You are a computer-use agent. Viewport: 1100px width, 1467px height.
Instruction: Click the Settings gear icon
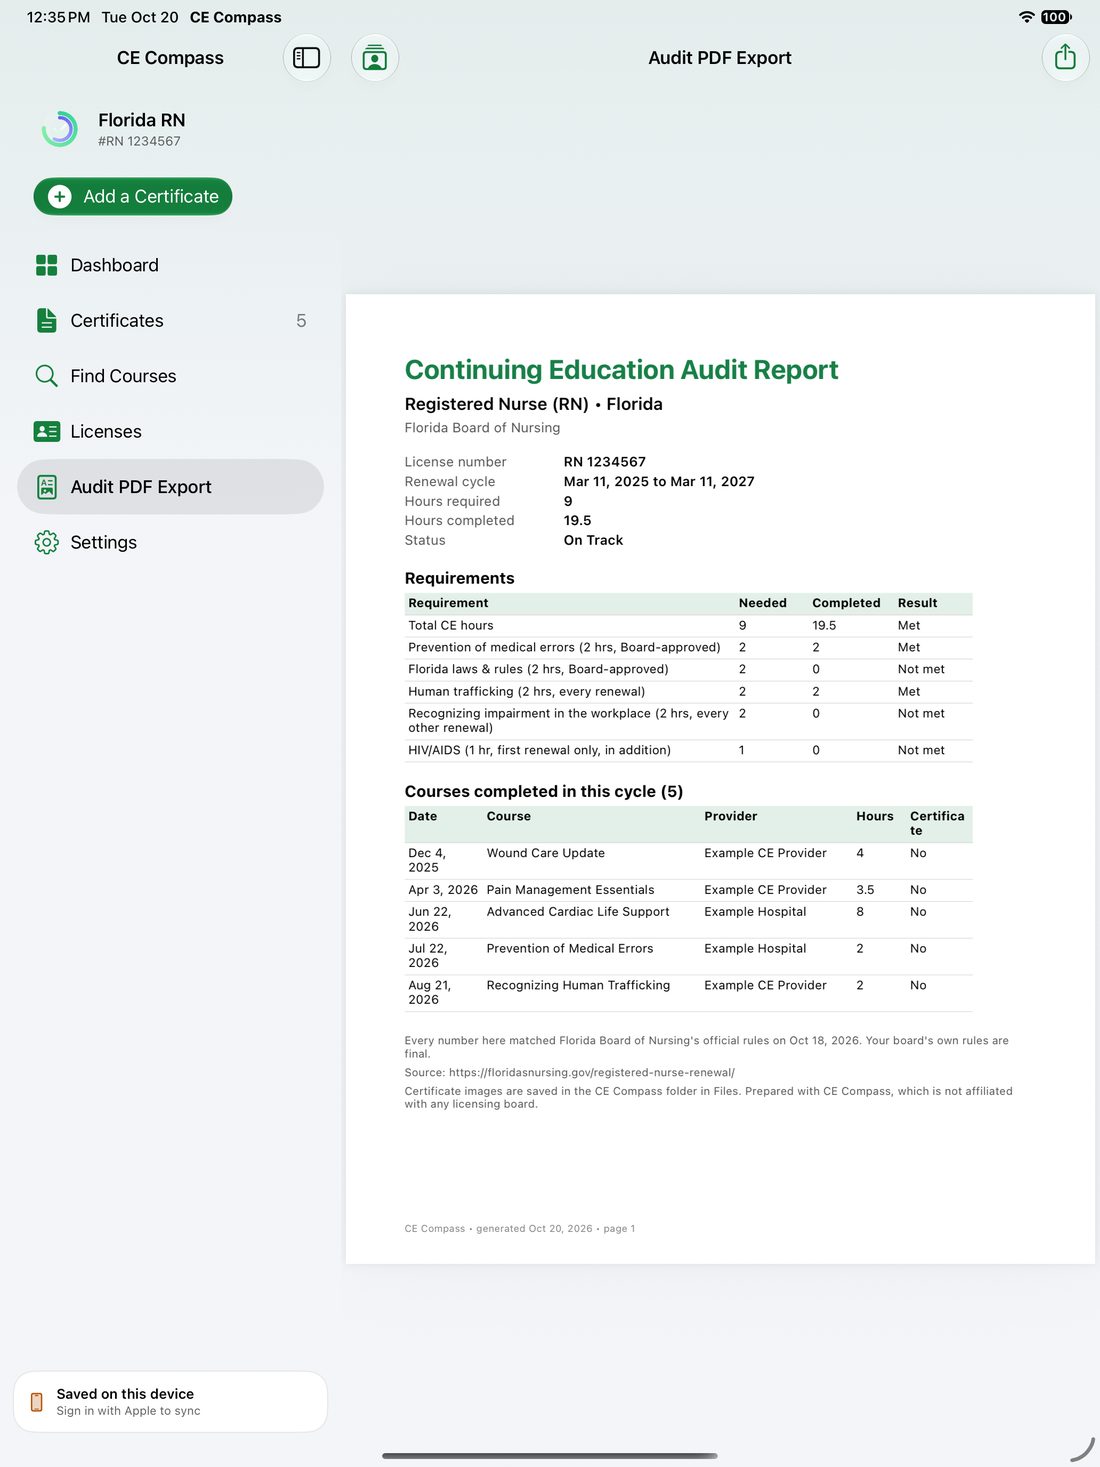point(46,542)
